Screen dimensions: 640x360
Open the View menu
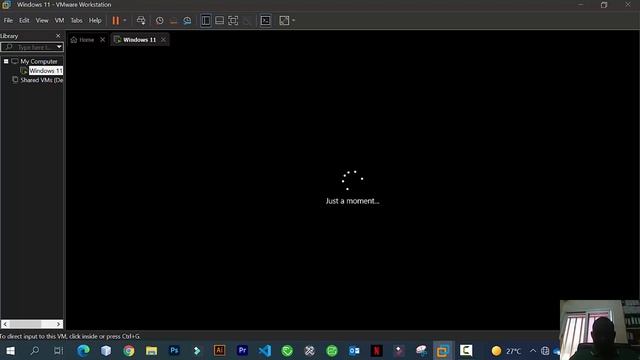[x=42, y=20]
